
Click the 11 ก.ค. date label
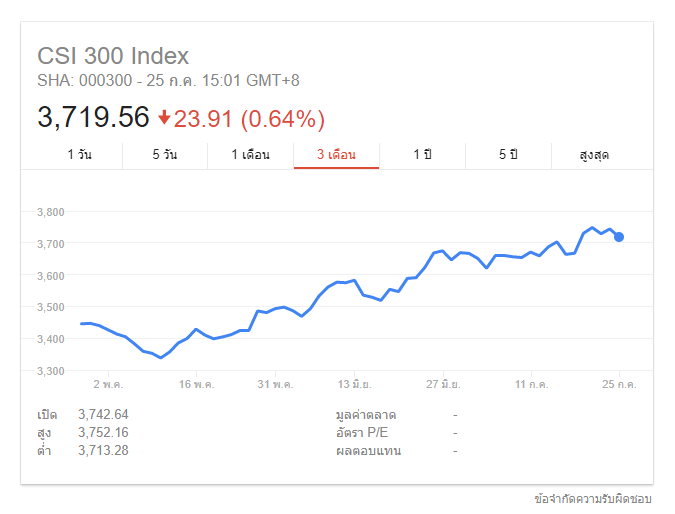531,384
